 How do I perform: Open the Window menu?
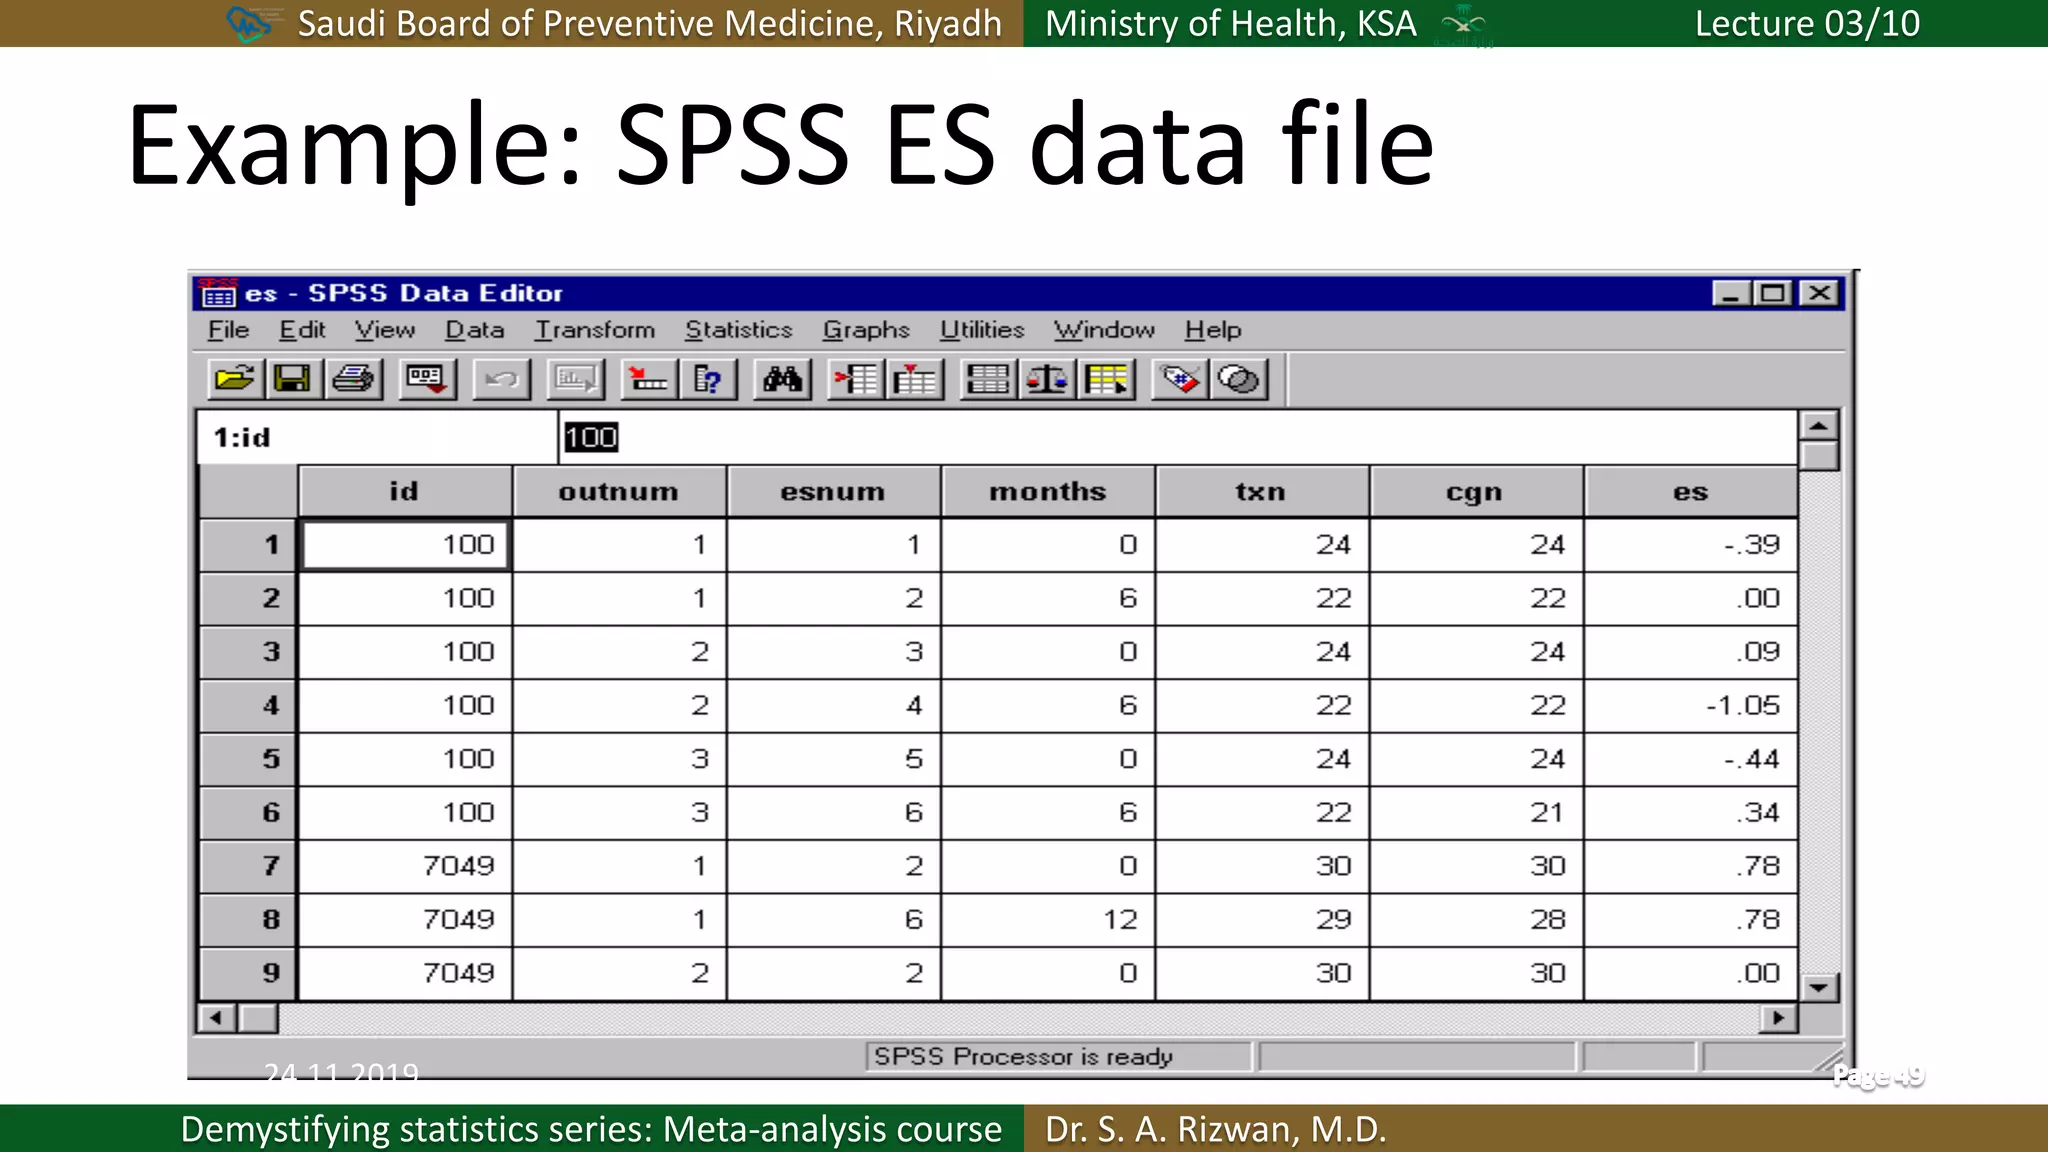pos(1104,330)
